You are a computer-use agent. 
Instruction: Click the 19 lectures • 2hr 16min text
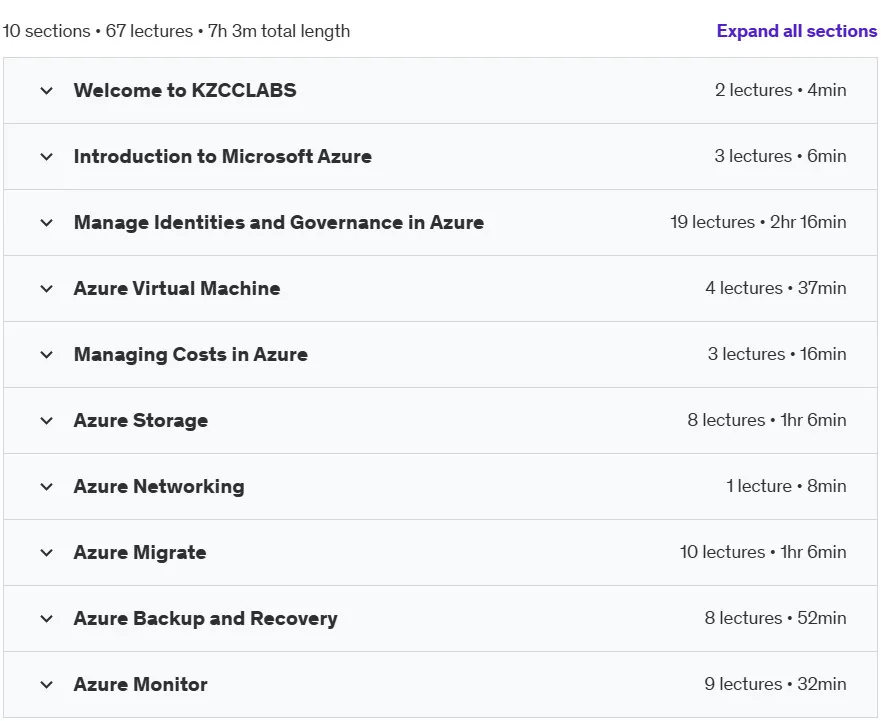[758, 222]
